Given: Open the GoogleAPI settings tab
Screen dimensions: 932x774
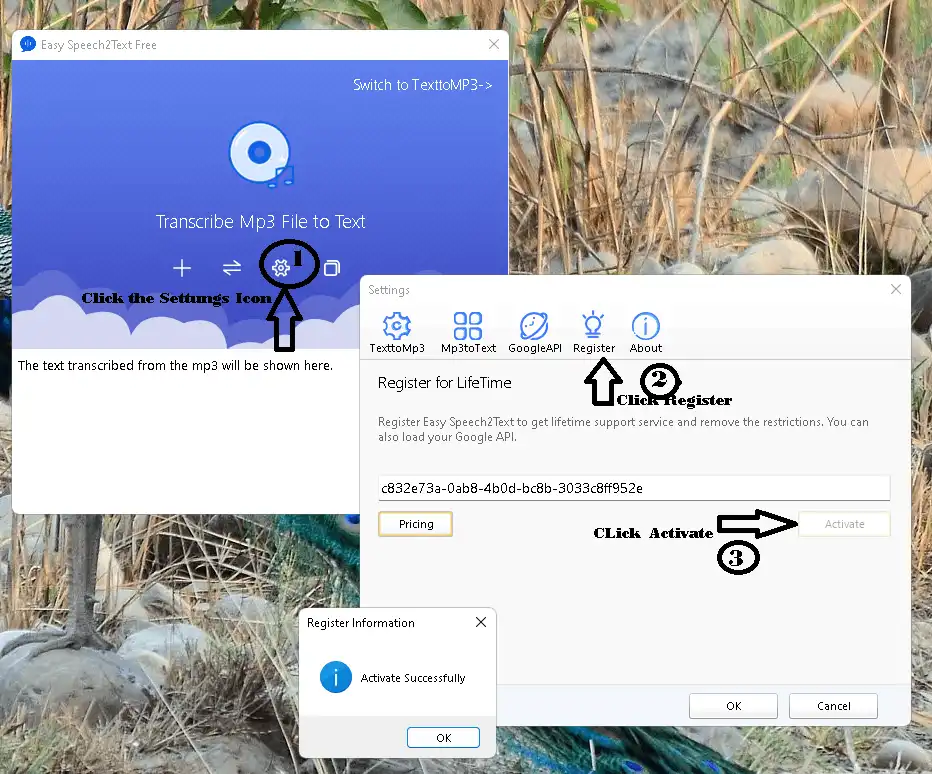Looking at the screenshot, I should pyautogui.click(x=535, y=333).
